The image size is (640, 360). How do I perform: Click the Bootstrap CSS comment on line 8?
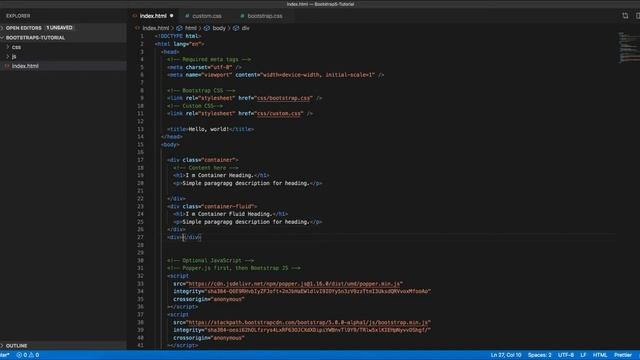pyautogui.click(x=201, y=91)
